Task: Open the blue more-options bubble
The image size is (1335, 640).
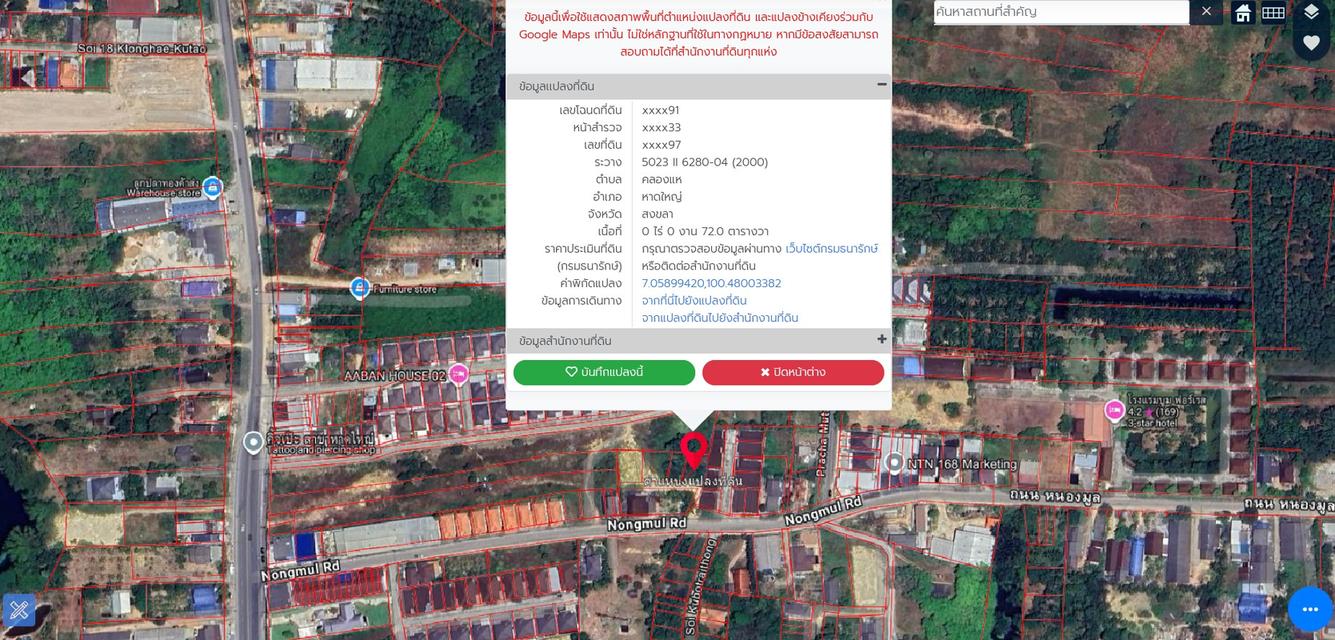Action: coord(1310,609)
